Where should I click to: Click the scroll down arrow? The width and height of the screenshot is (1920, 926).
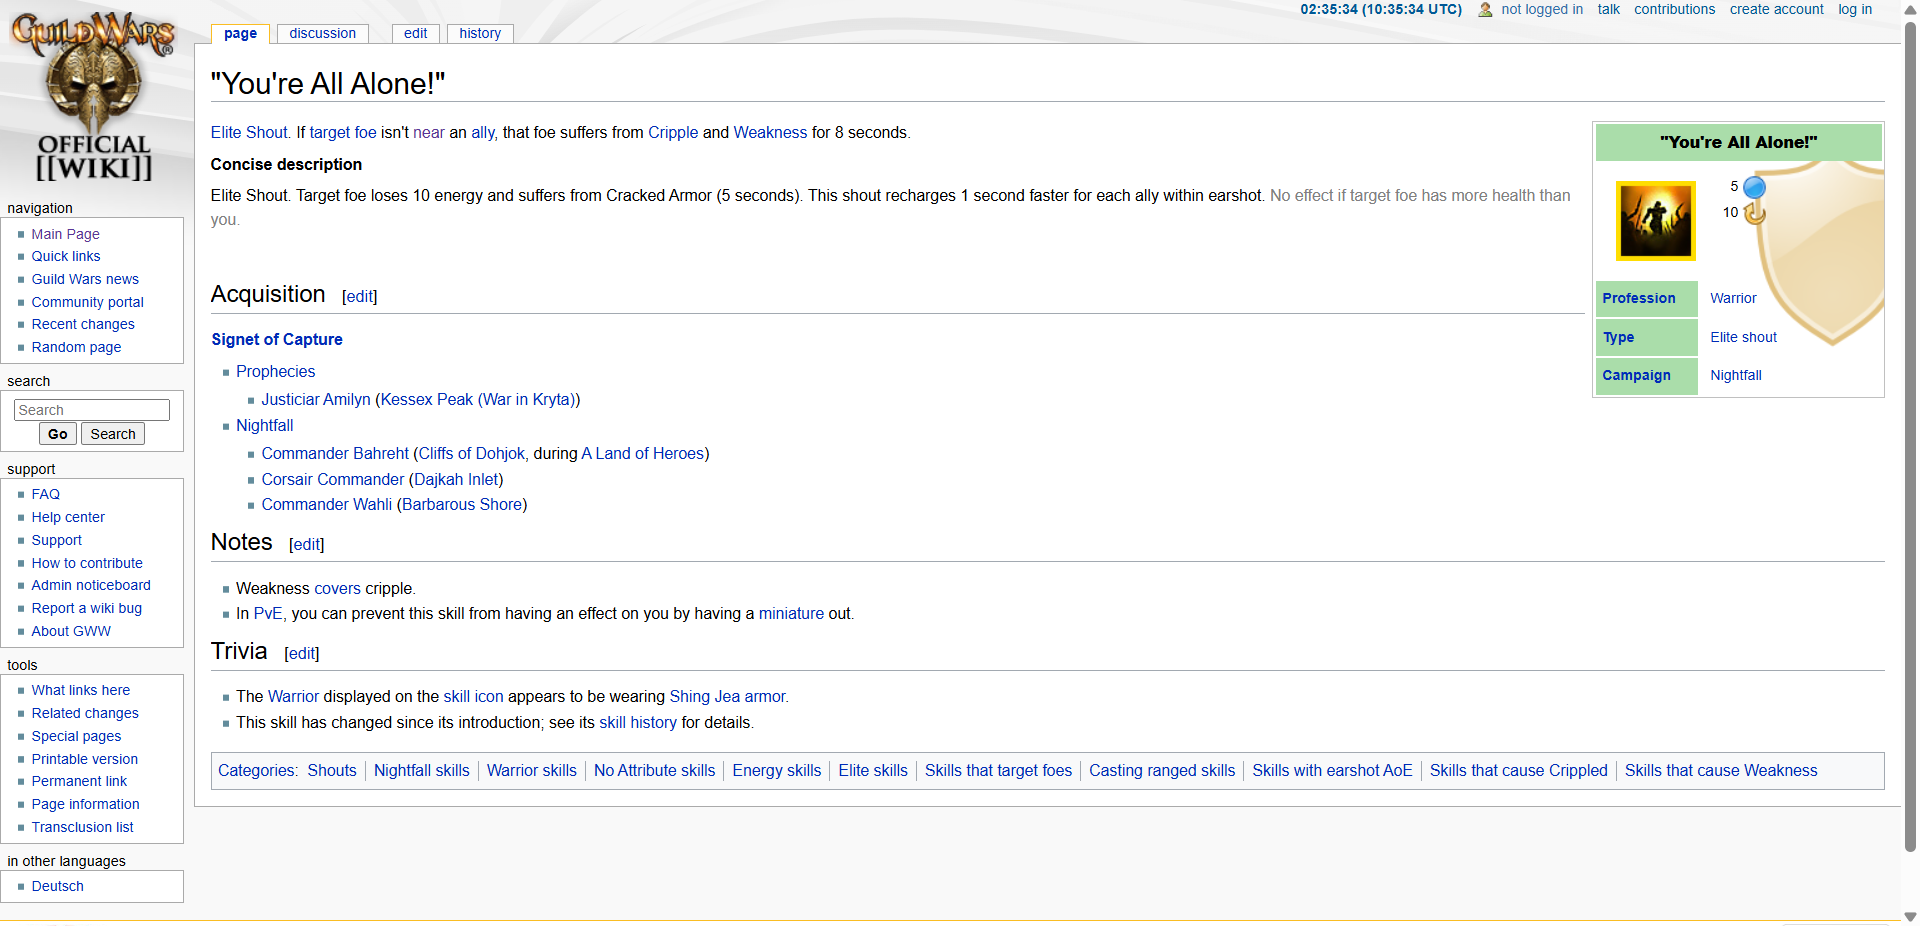click(x=1911, y=917)
